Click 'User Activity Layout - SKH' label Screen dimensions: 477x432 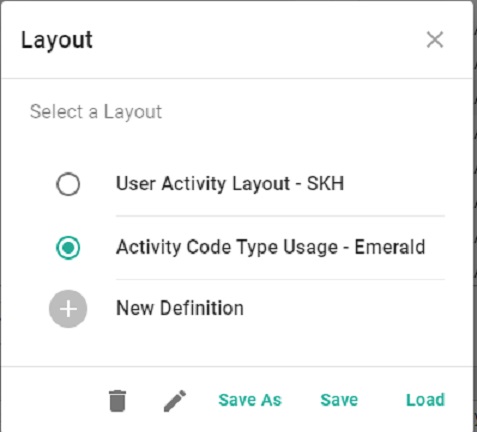coord(230,184)
